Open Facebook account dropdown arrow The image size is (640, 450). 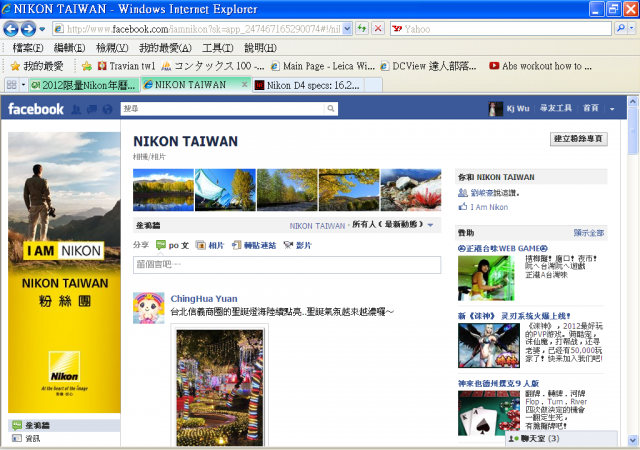[612, 109]
